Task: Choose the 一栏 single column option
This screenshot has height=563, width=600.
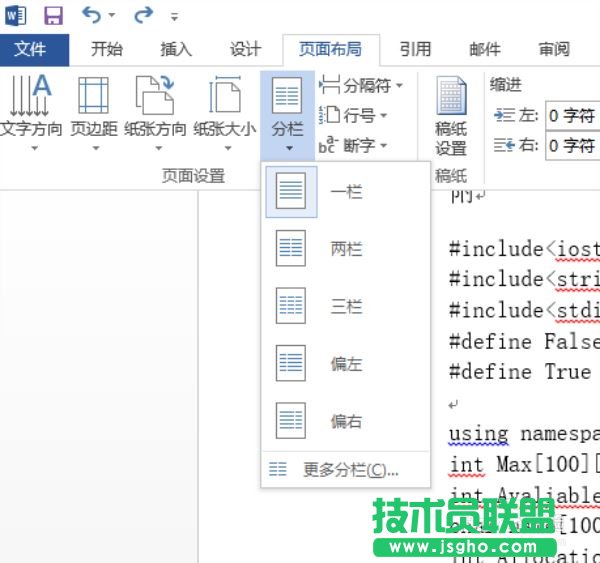Action: [x=346, y=191]
